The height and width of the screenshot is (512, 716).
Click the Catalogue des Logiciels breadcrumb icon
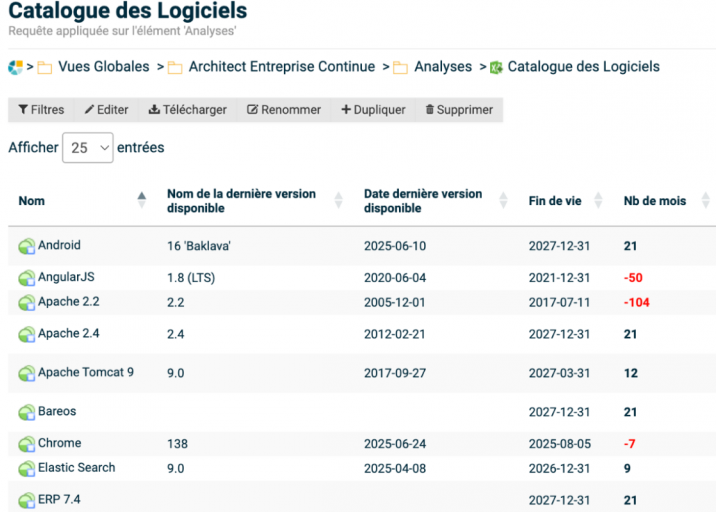(496, 67)
